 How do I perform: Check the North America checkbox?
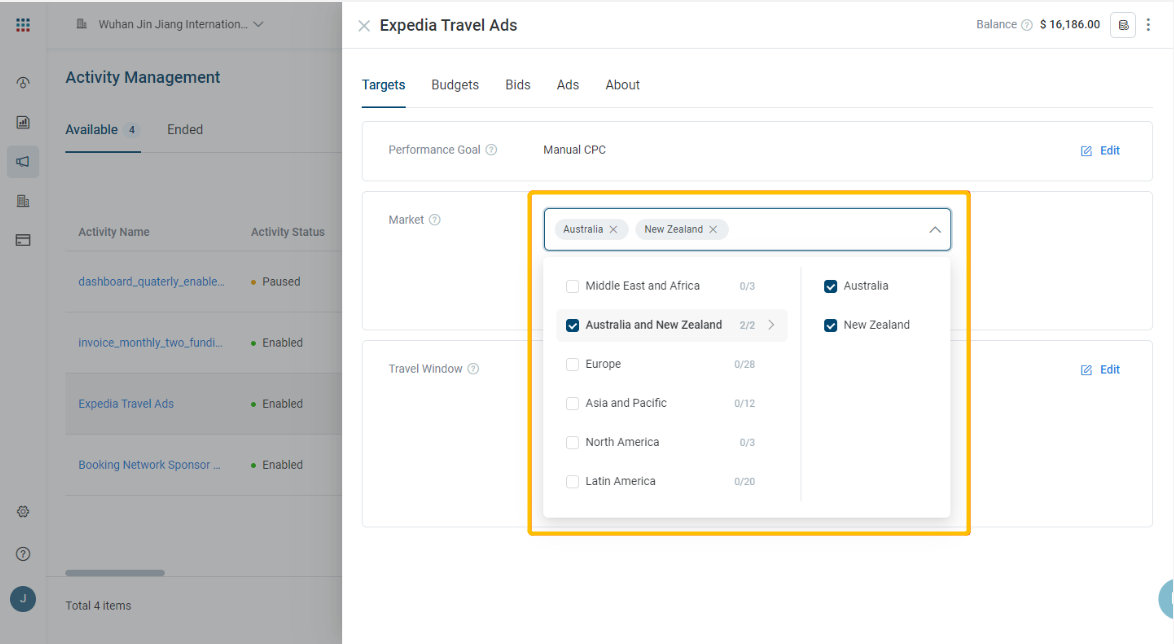tap(573, 442)
